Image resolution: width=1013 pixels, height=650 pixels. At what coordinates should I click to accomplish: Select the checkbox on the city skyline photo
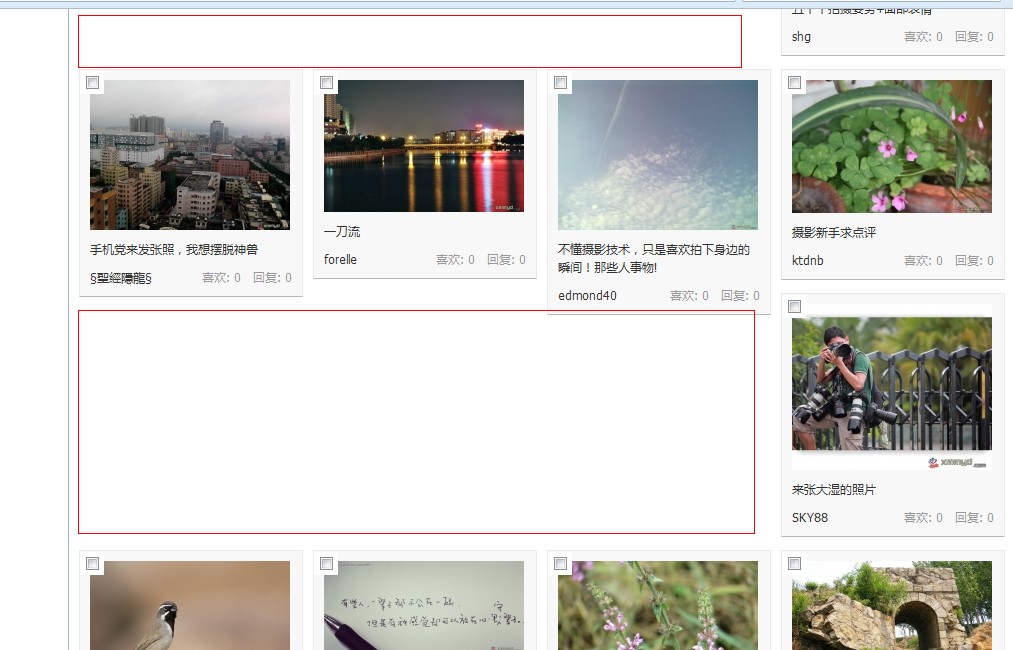[93, 83]
